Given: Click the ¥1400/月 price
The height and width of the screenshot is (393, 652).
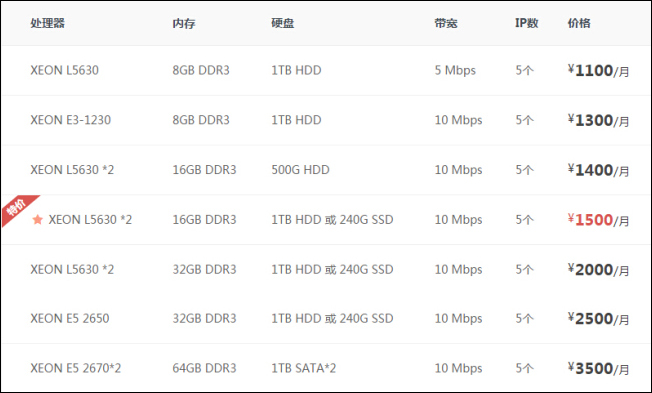Looking at the screenshot, I should [598, 170].
